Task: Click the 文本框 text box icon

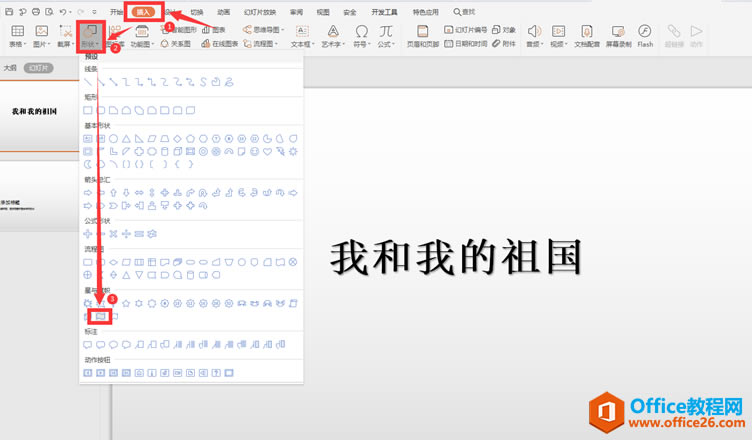Action: [301, 34]
